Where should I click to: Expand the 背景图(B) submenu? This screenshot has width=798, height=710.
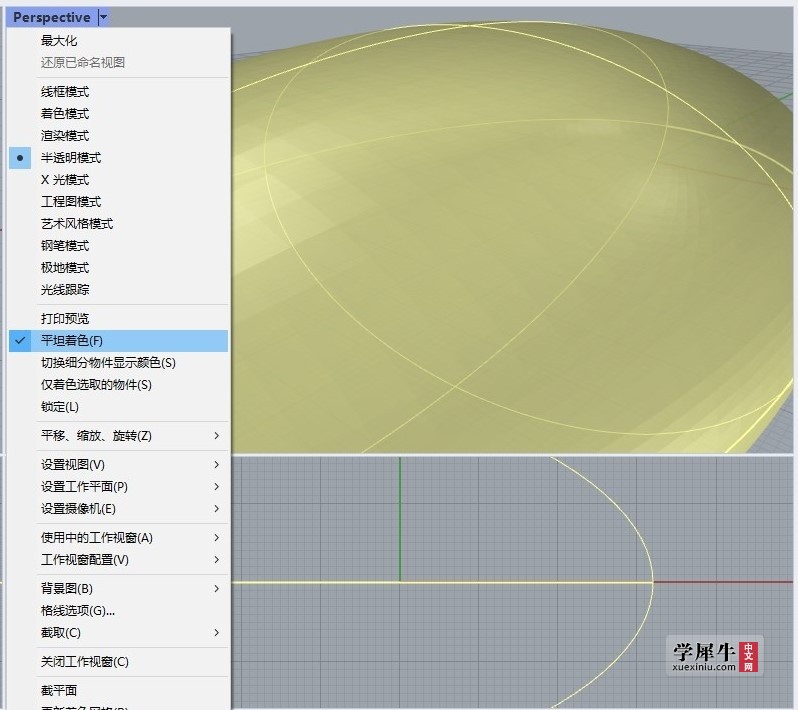point(119,589)
